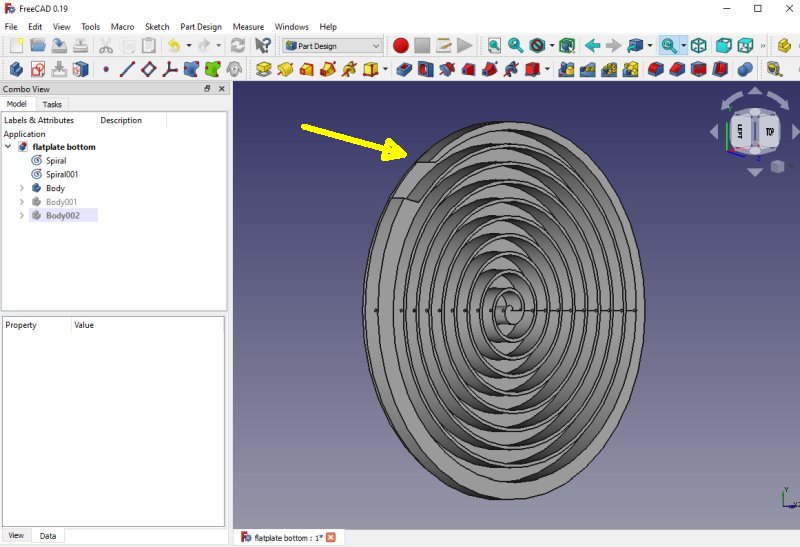The width and height of the screenshot is (800, 547).
Task: Click the Pocket tool
Action: coord(404,69)
